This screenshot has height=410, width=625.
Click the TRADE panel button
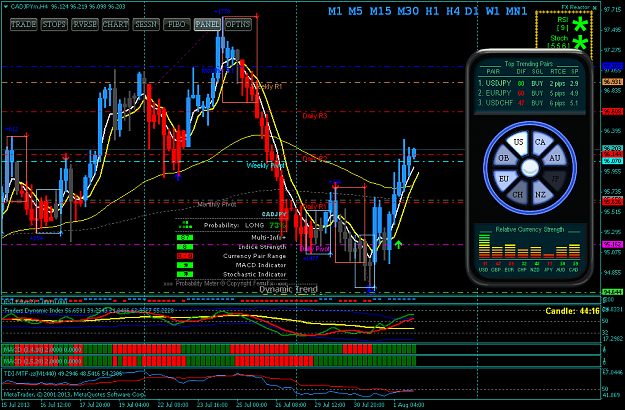24,24
